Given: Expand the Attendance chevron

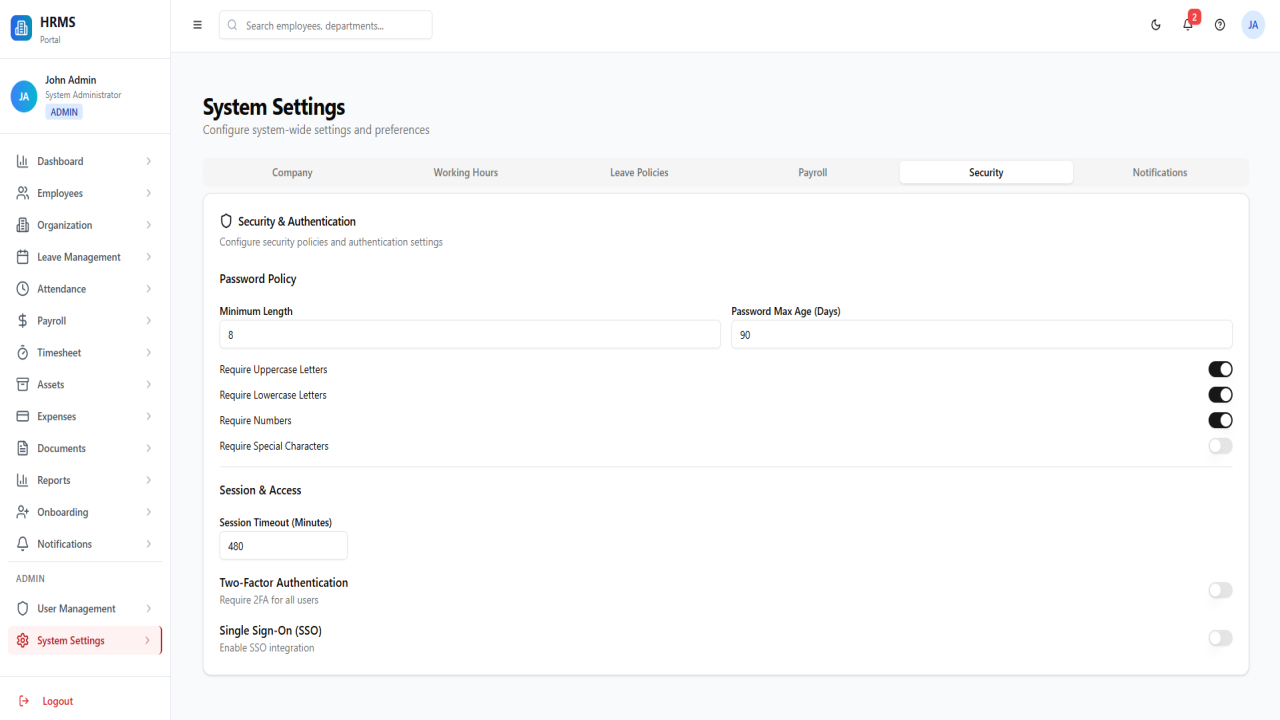Looking at the screenshot, I should click(x=148, y=289).
